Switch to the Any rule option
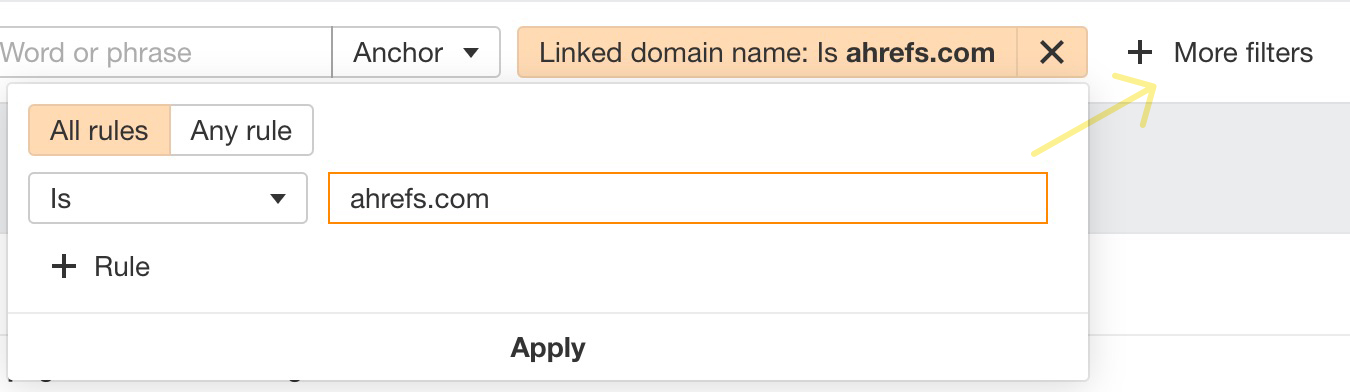 [242, 130]
